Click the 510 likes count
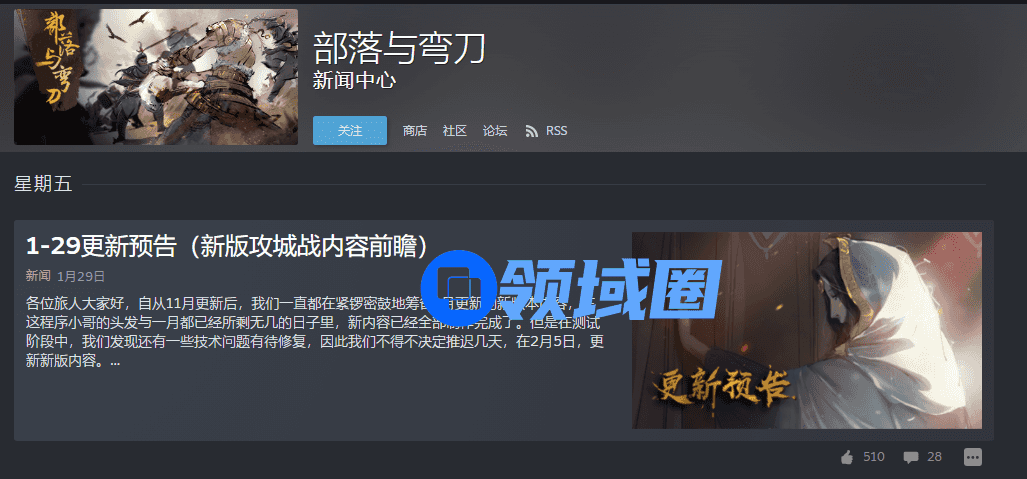Screen dimensions: 1027x479 tap(874, 457)
